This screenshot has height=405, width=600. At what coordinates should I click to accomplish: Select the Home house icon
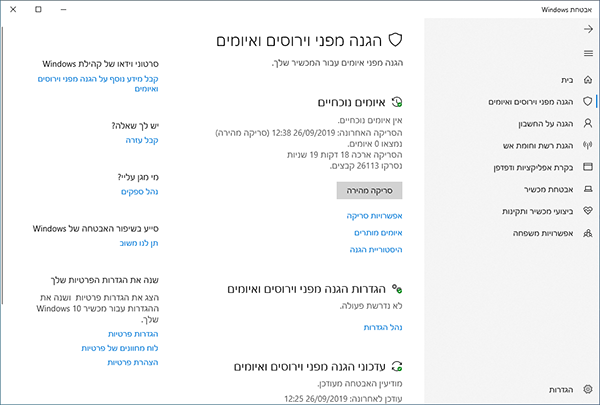(588, 80)
